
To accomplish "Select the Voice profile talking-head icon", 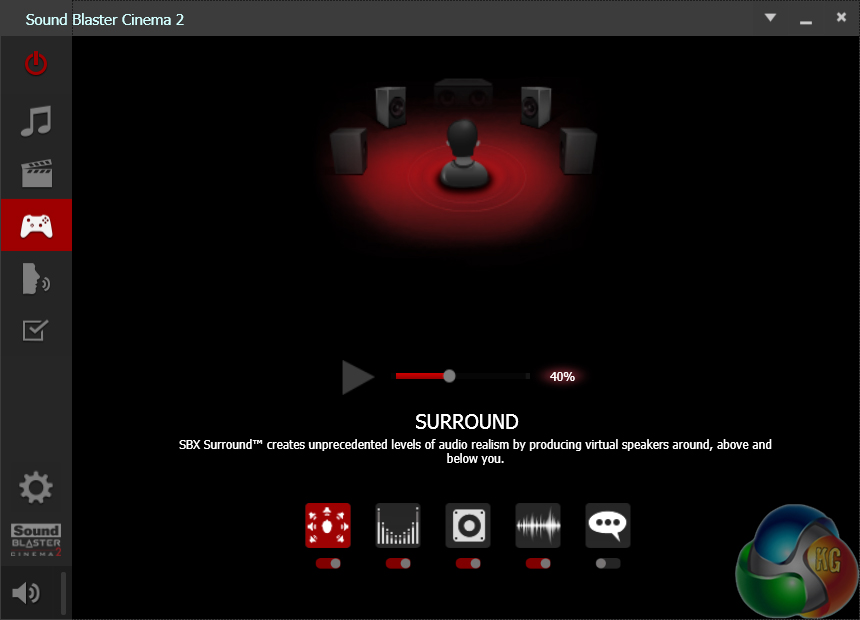I will tap(36, 279).
